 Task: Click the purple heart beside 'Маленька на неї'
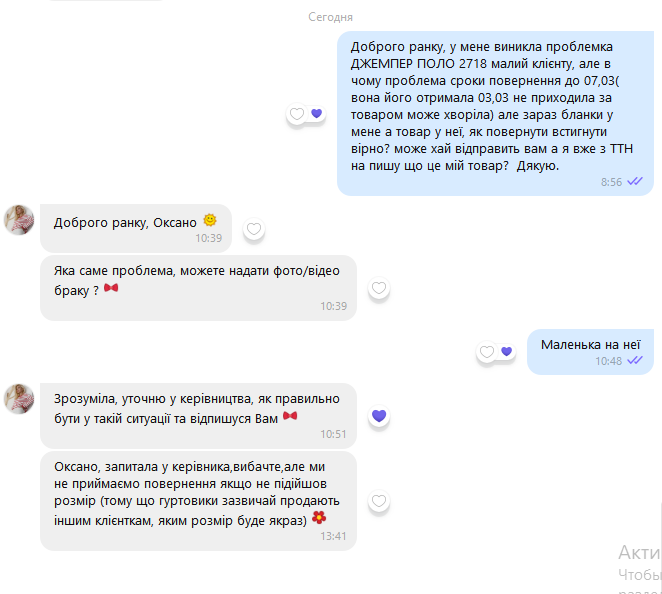[506, 351]
